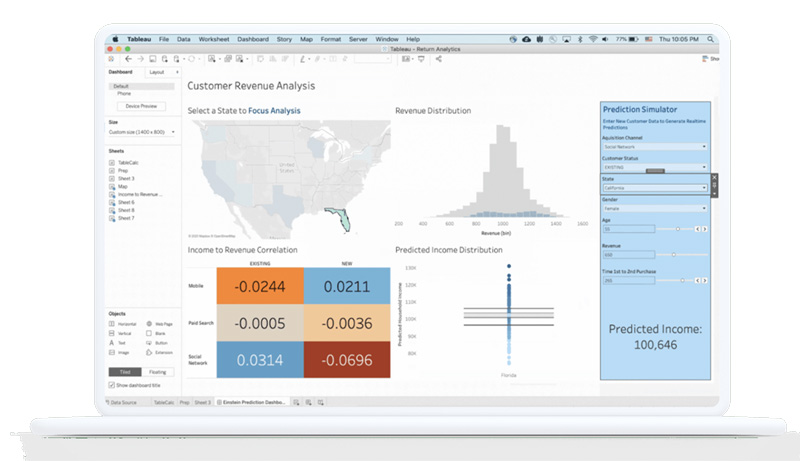The height and width of the screenshot is (461, 800).
Task: Click the Age increment right arrow
Action: (705, 229)
